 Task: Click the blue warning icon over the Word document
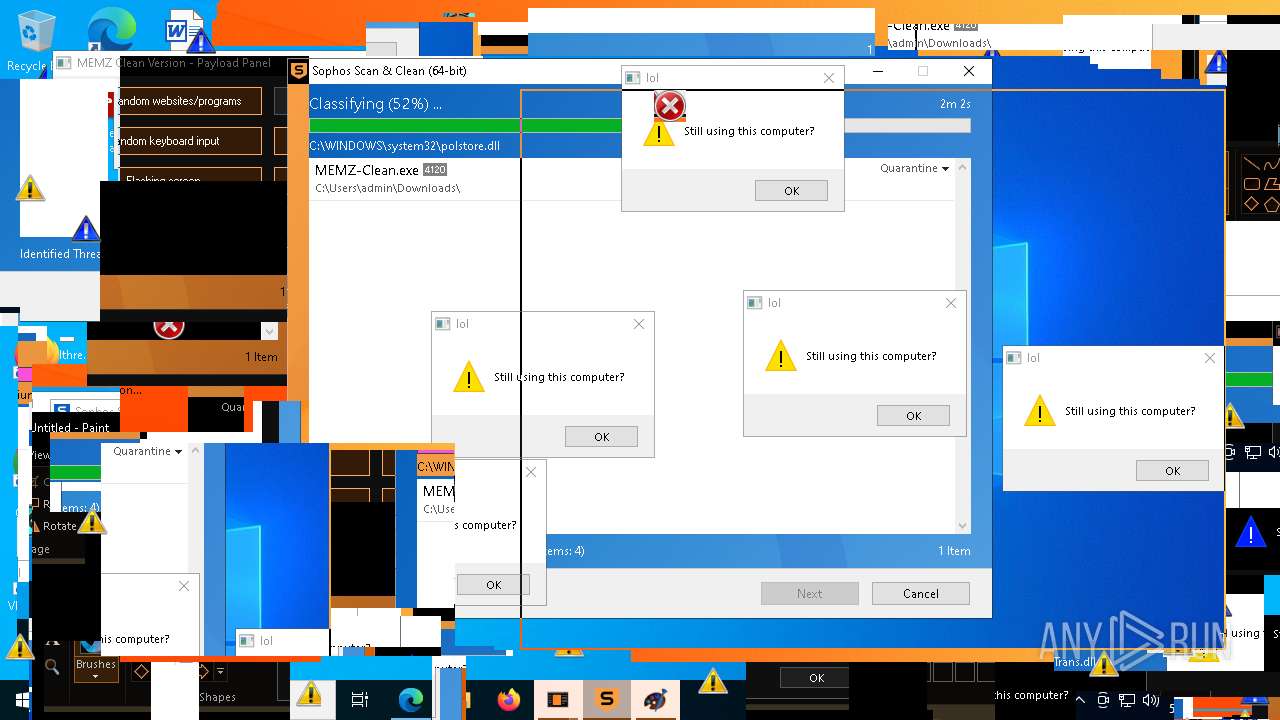[200, 41]
